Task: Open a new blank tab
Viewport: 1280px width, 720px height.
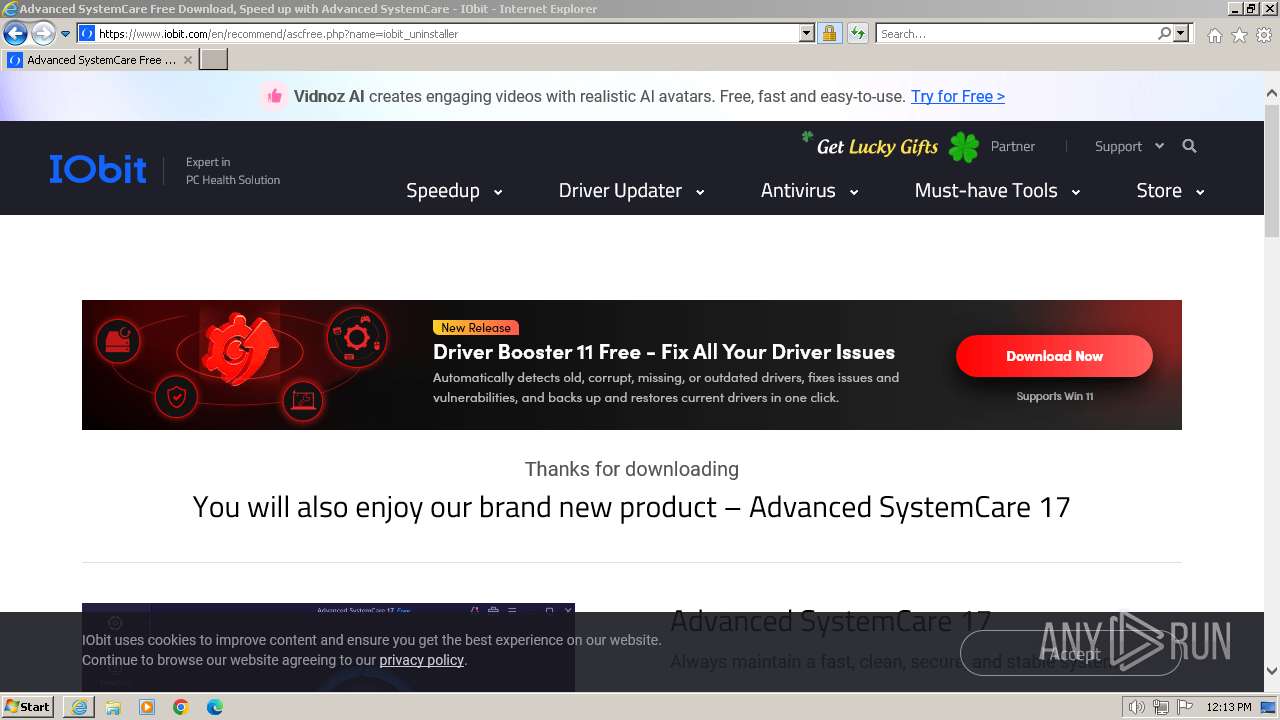Action: click(214, 60)
